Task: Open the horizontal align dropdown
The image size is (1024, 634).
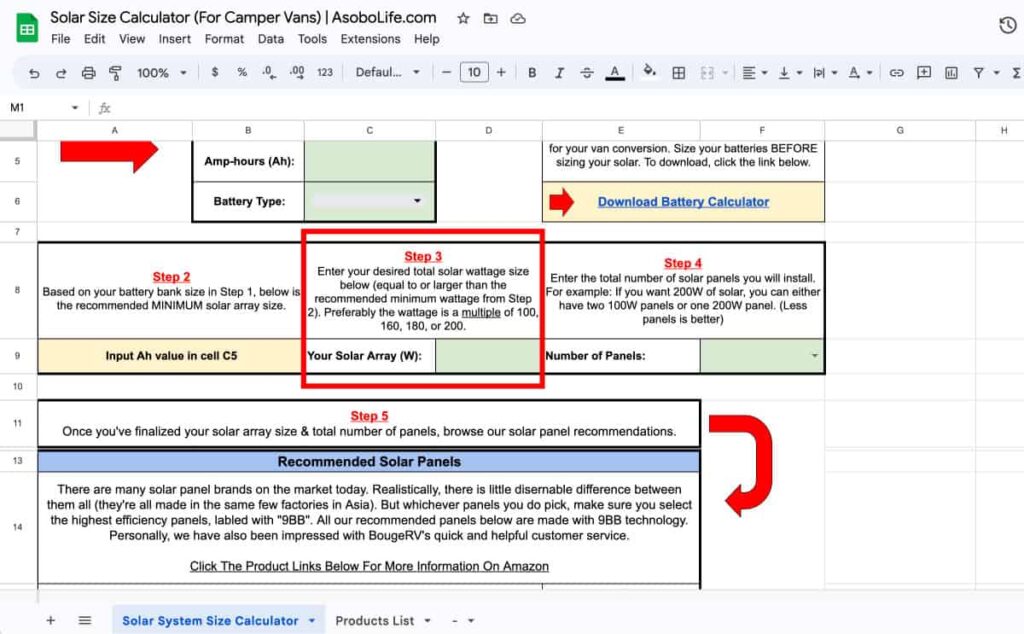Action: tap(754, 73)
